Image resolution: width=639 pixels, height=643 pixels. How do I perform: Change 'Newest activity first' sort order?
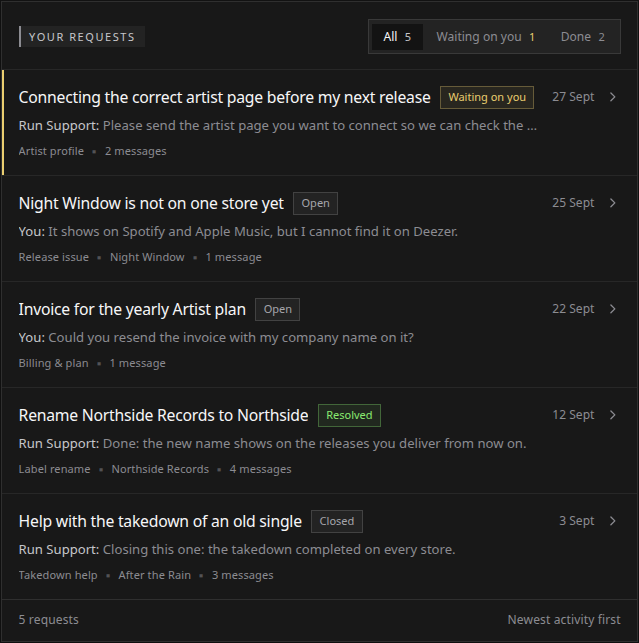pyautogui.click(x=564, y=620)
